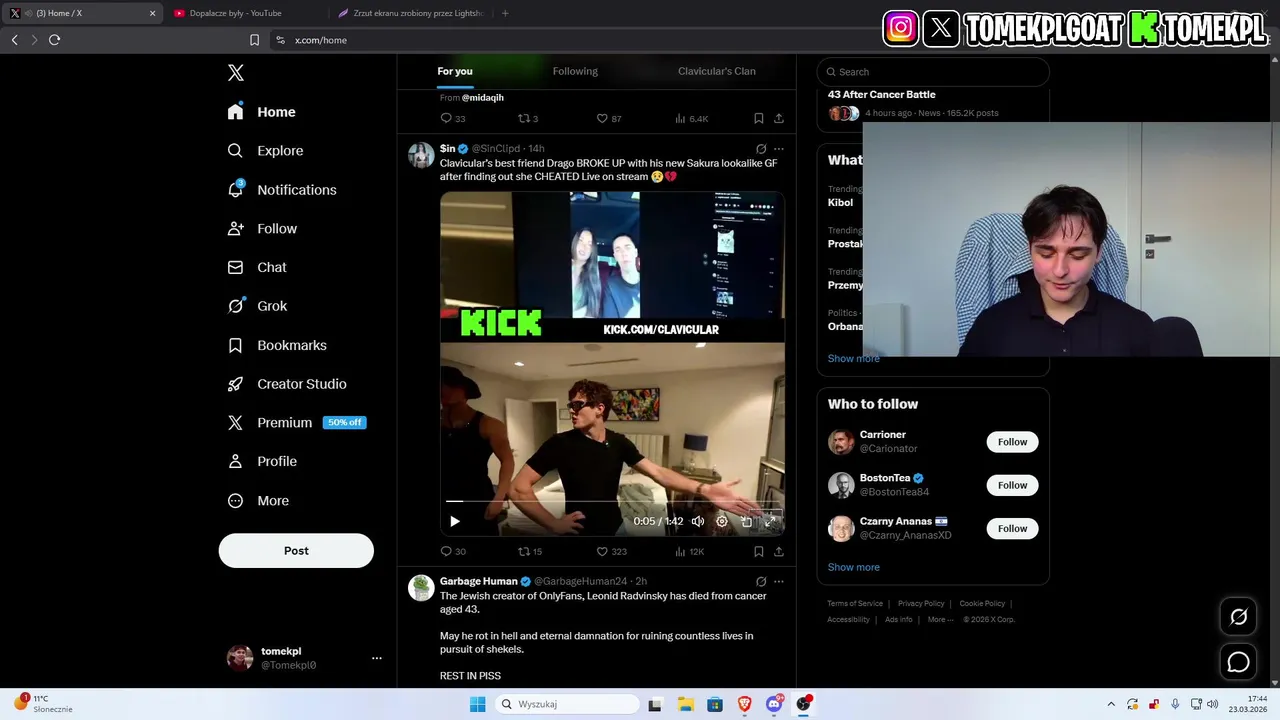Like $in's post with 323 likes
1280x720 pixels.
[611, 551]
